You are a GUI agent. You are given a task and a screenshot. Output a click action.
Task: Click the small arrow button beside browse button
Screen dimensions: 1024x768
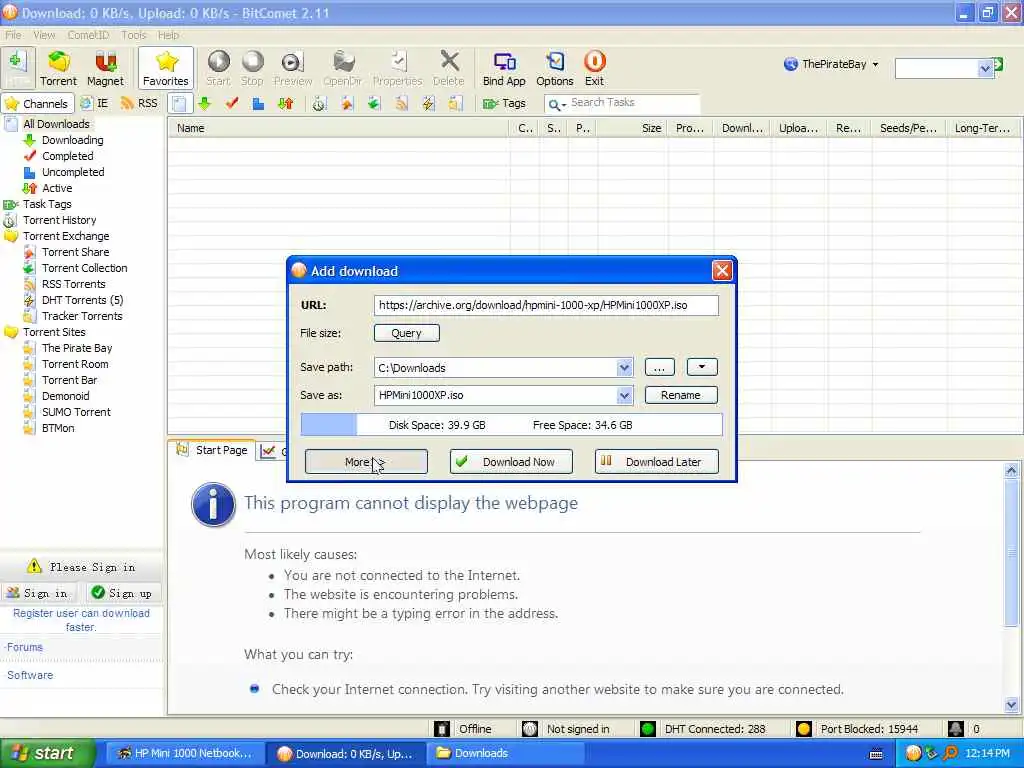pyautogui.click(x=702, y=367)
